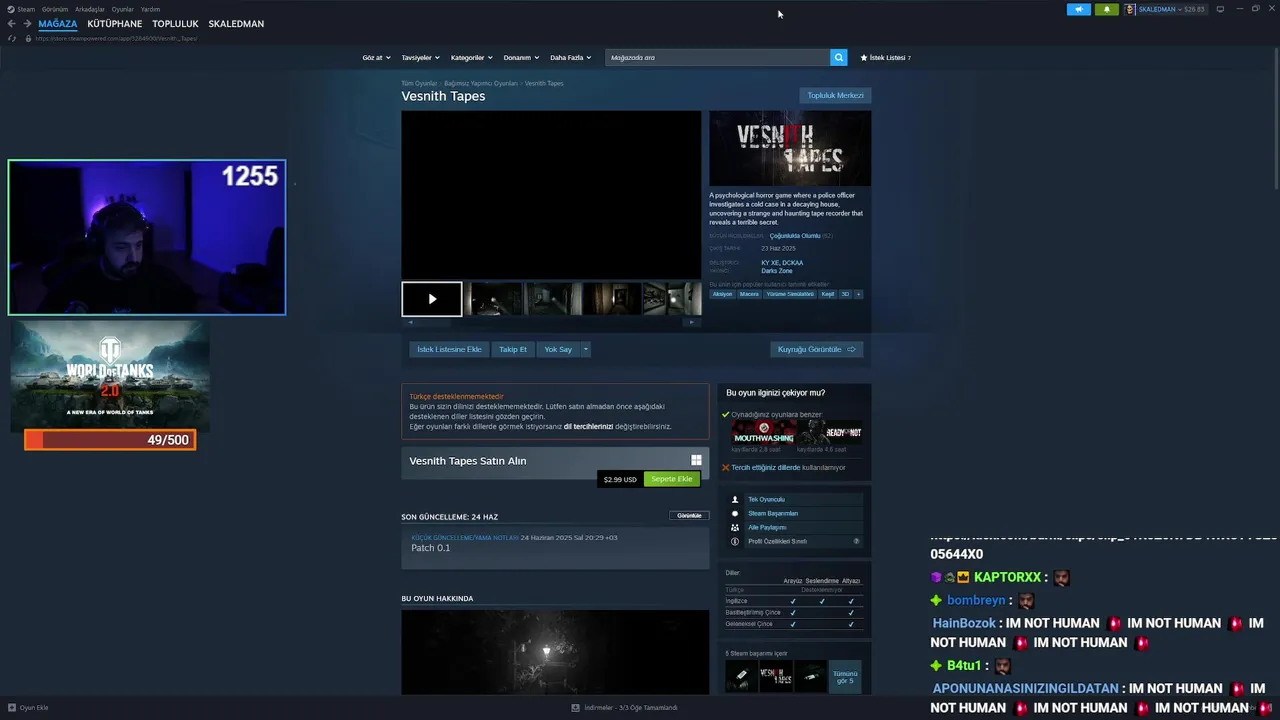Click the Vesnith Tapes logo achievement icon
Image resolution: width=1280 pixels, height=720 pixels.
(776, 676)
